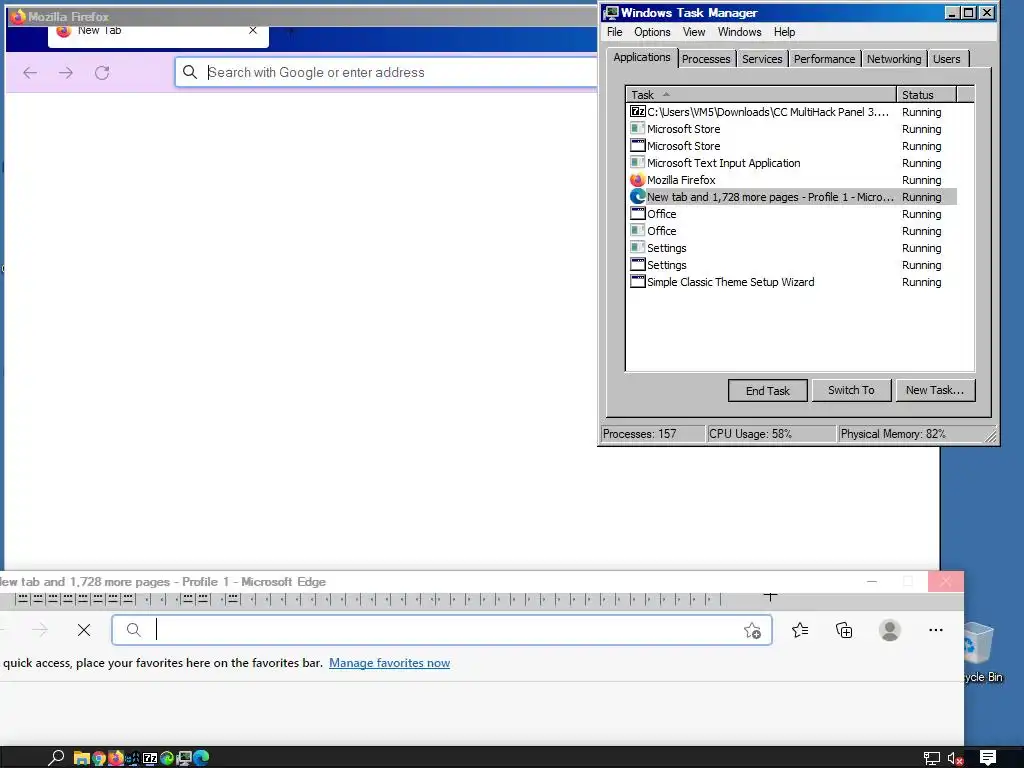The width and height of the screenshot is (1024, 768).
Task: Click the Edge icon in the task list
Action: [637, 197]
